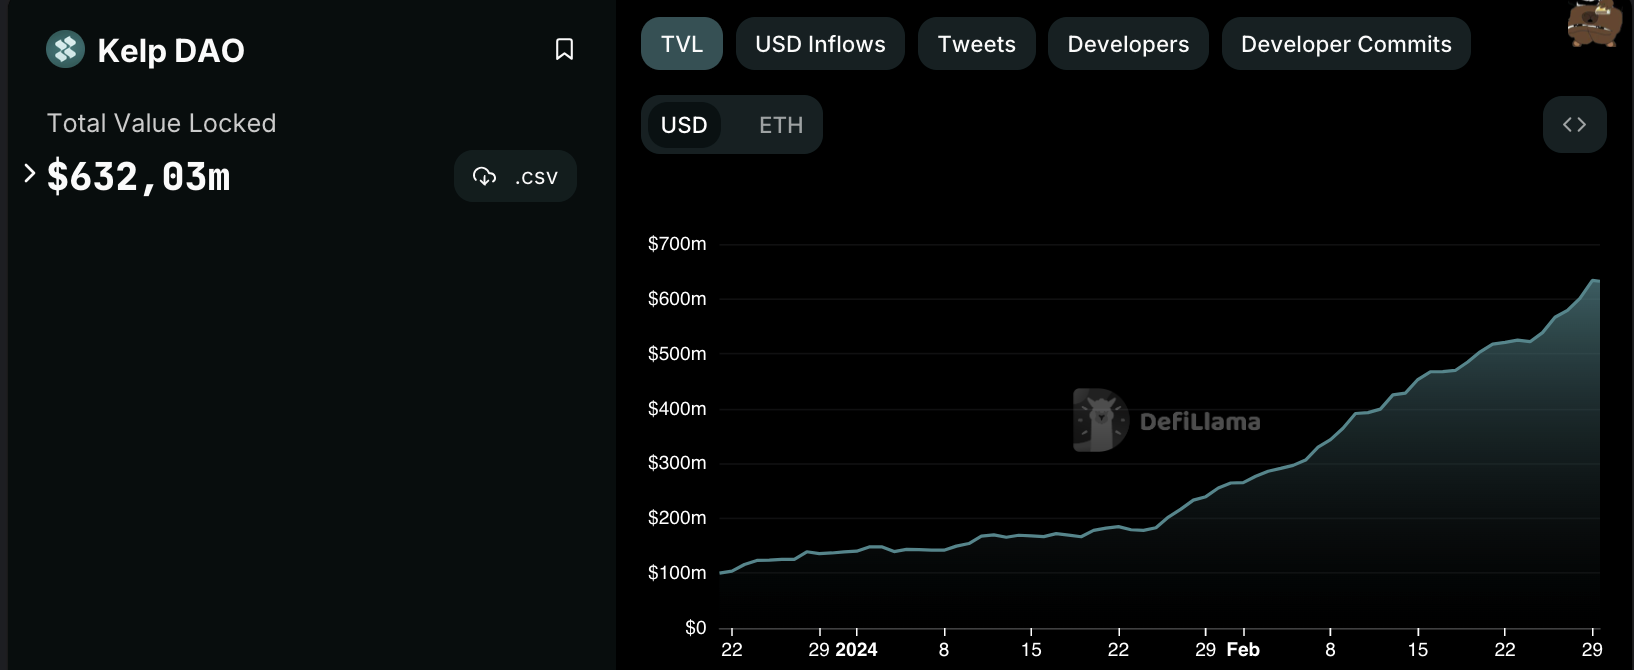Click the chart line's peak at far right
This screenshot has height=670, width=1634.
coord(1594,281)
